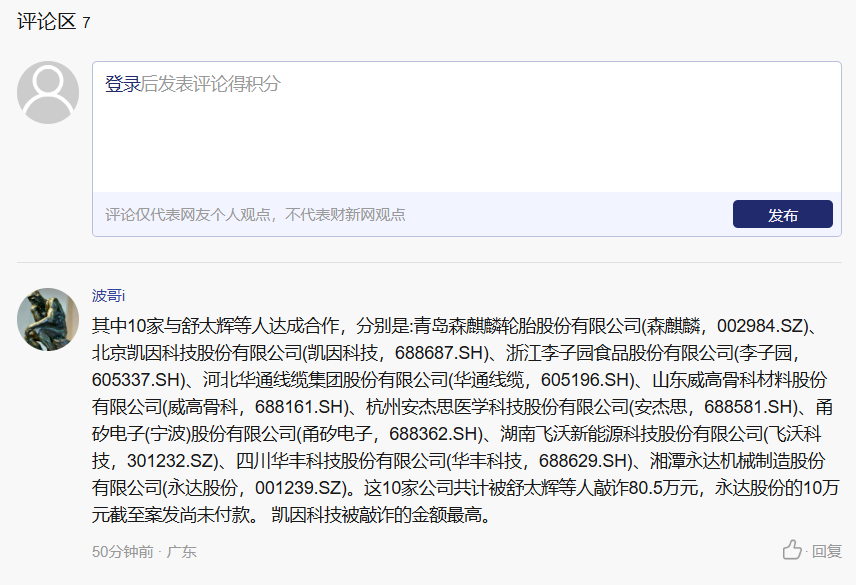The width and height of the screenshot is (856, 585).
Task: Open the 波哥i username profile
Action: pyautogui.click(x=108, y=295)
